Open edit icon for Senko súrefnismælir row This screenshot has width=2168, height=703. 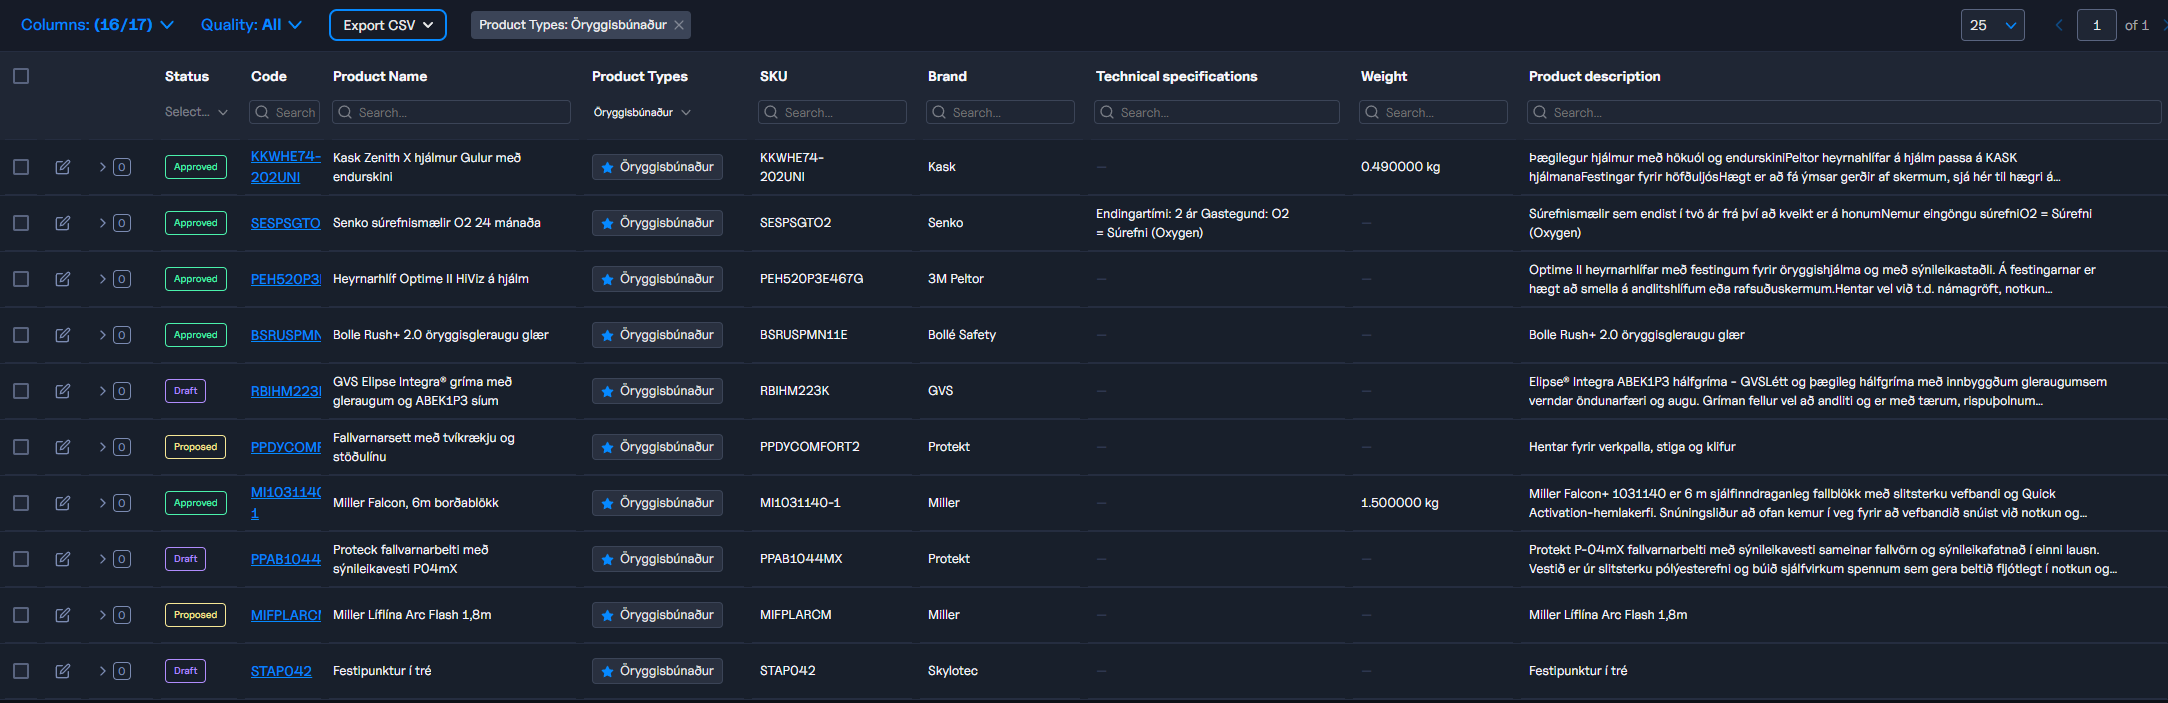(63, 223)
